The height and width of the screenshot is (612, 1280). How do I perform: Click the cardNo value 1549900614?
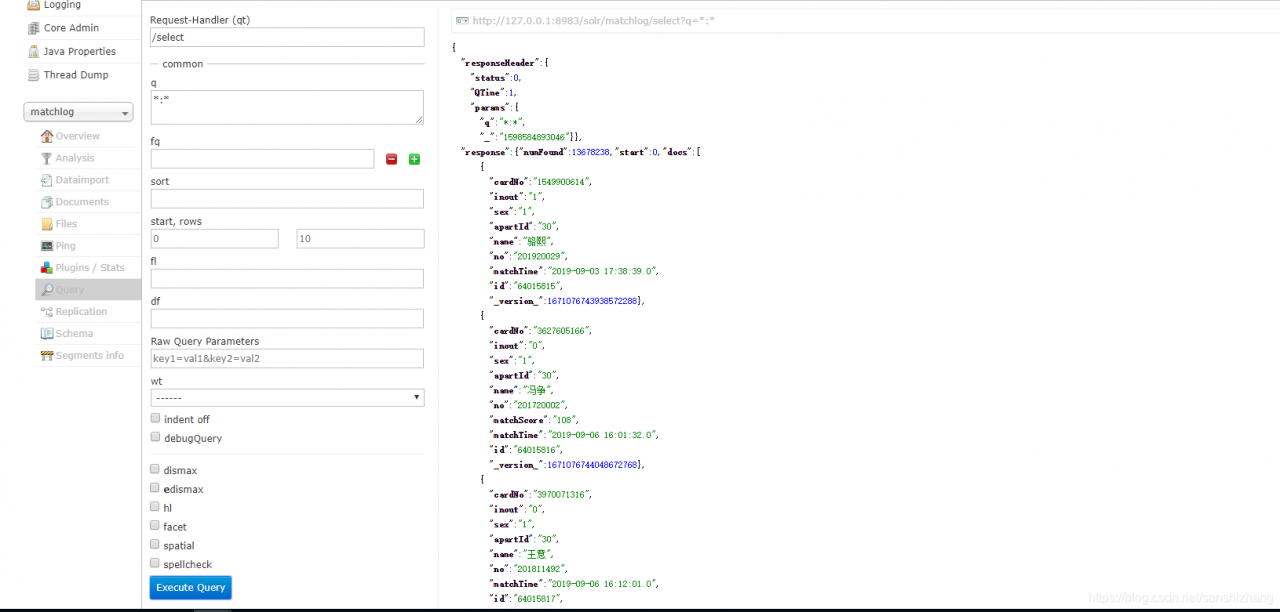click(561, 181)
